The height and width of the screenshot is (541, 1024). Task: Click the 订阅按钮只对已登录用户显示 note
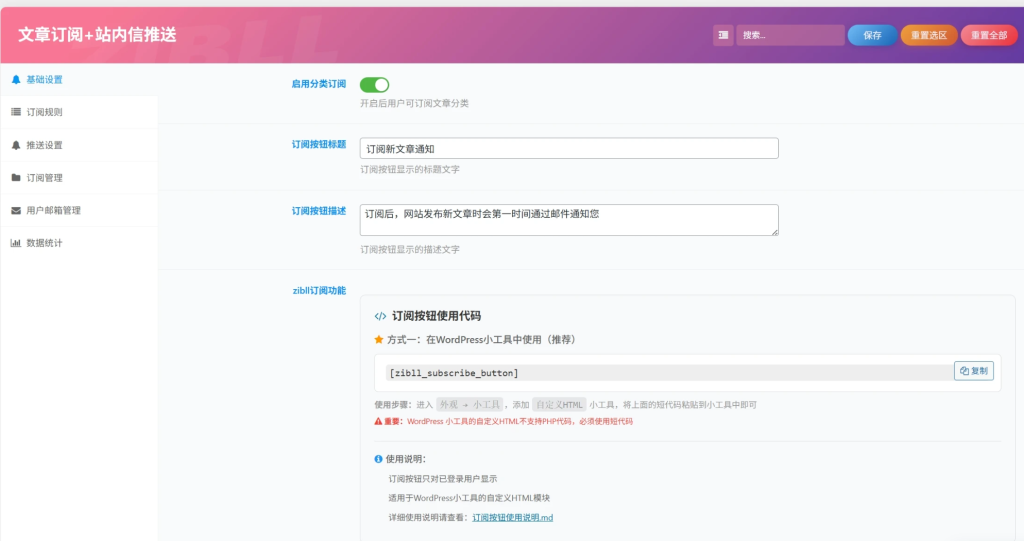pos(443,479)
